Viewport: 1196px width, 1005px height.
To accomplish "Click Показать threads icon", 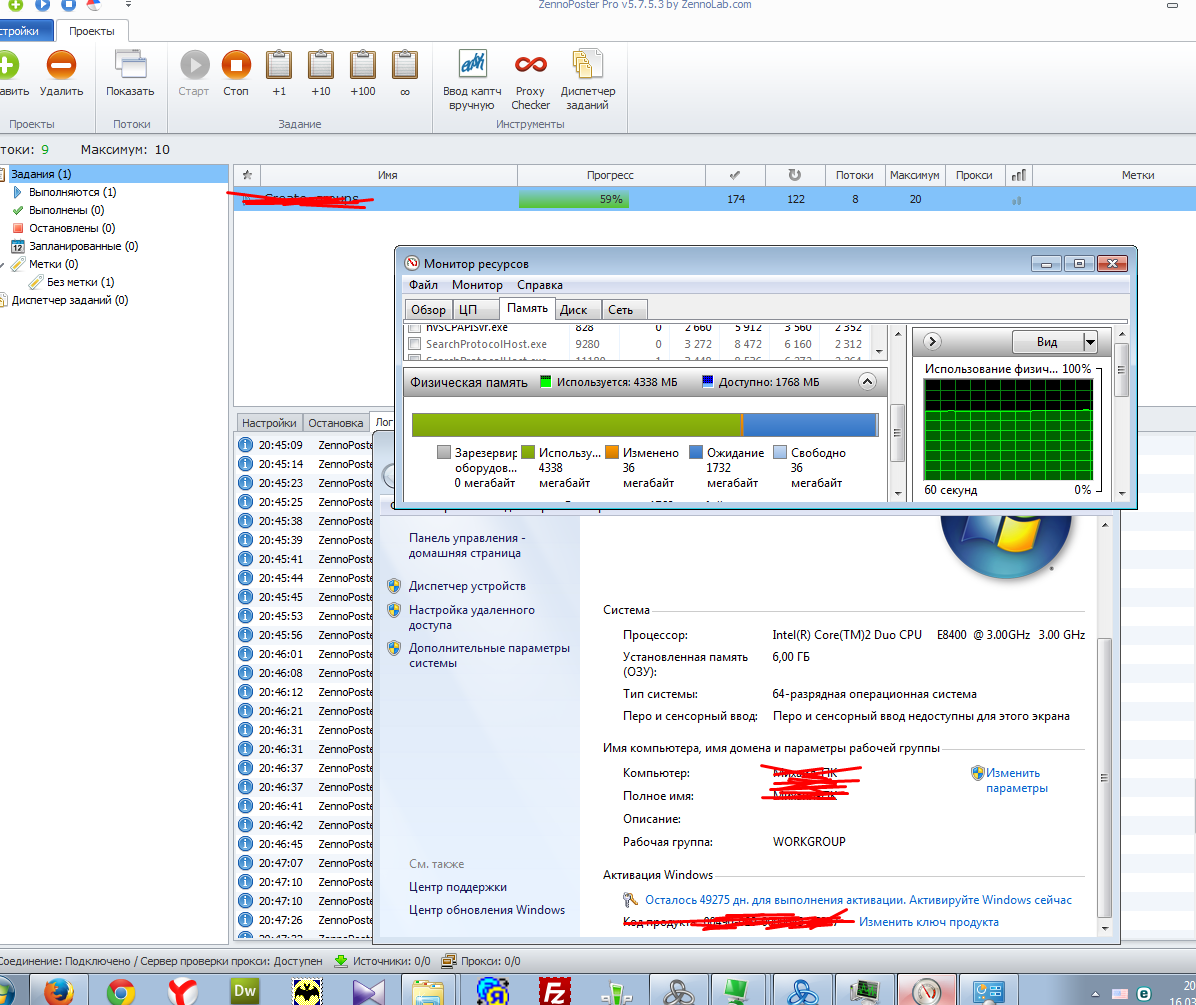I will tap(130, 74).
